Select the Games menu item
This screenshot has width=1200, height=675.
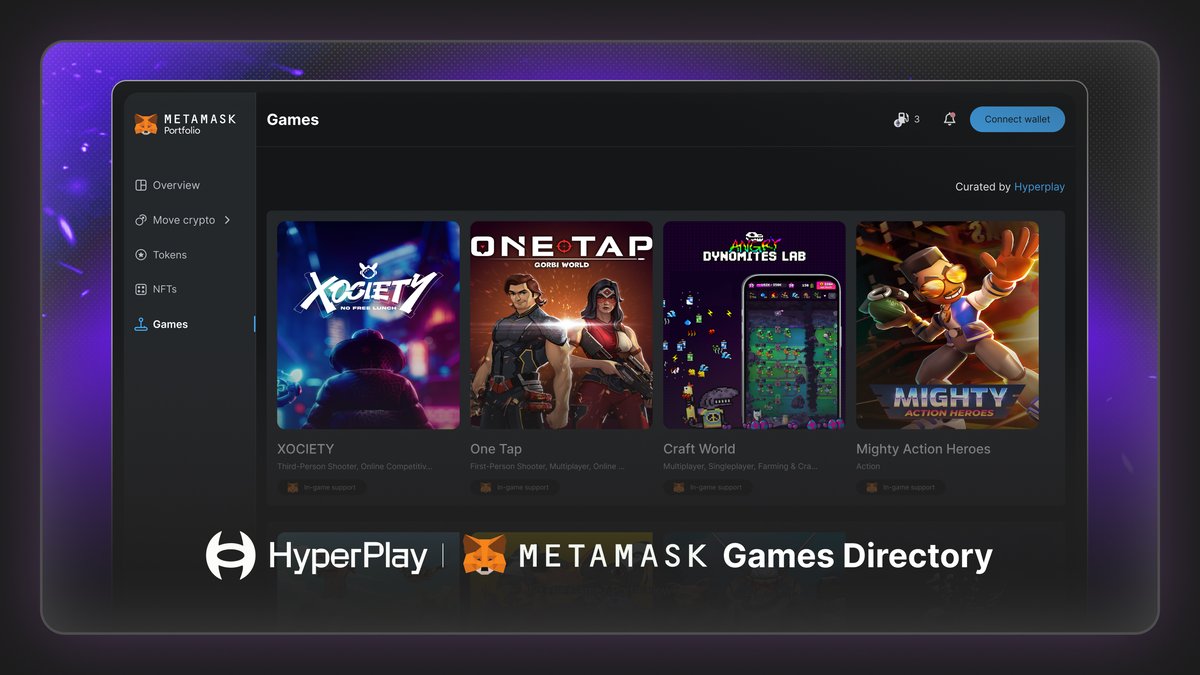(170, 324)
